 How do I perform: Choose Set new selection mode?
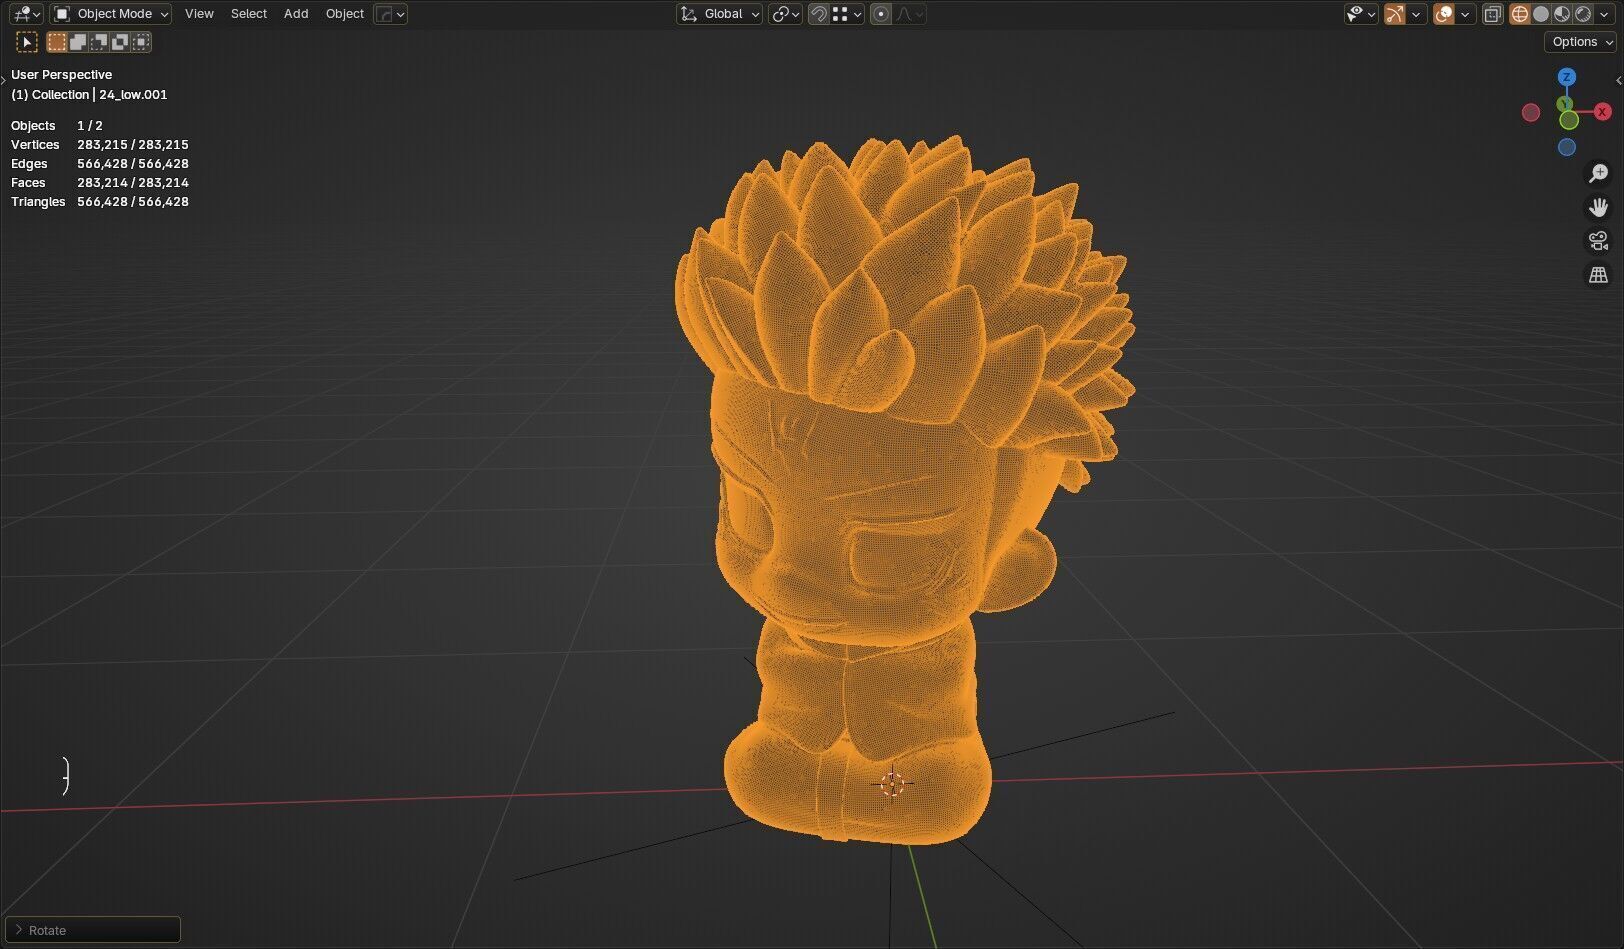(x=57, y=42)
